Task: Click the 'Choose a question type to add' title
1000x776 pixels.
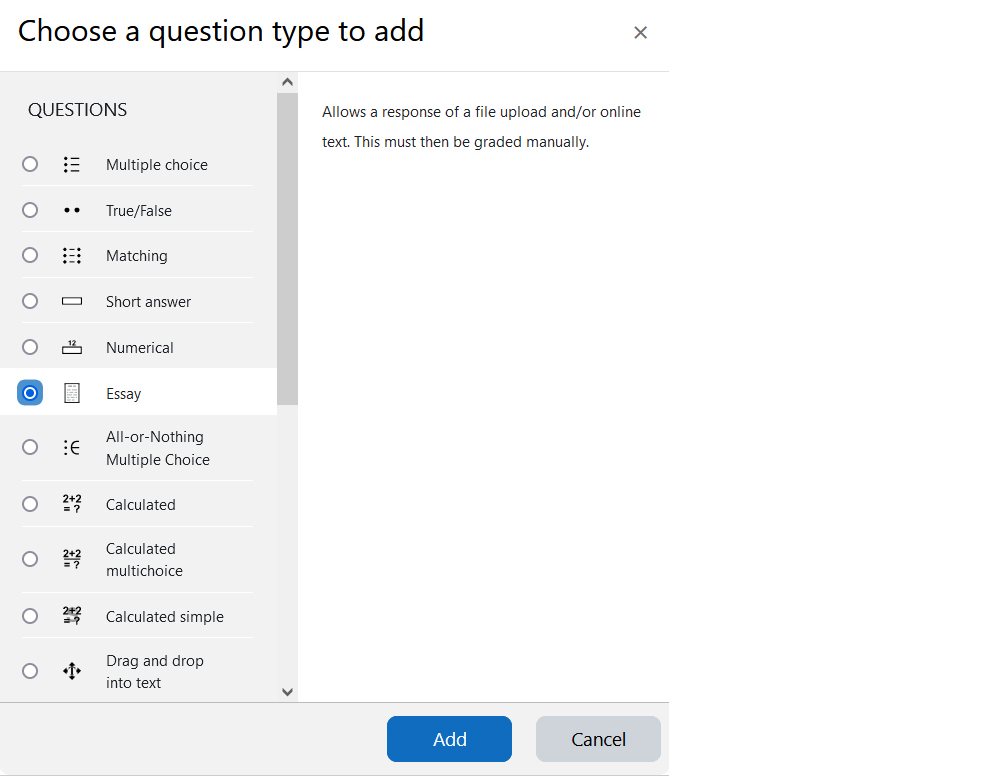Action: [x=221, y=31]
